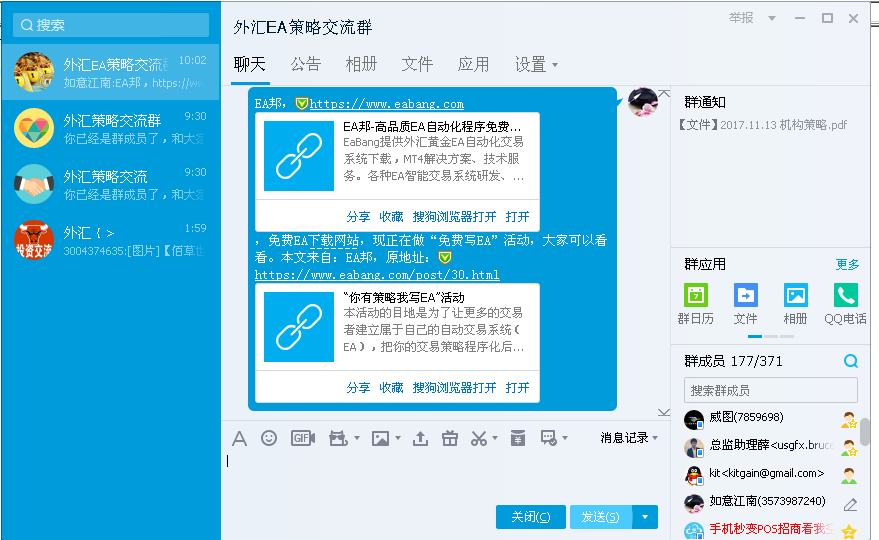Click the chat scroll down arrow
Screen dimensions: 879x540
664,413
